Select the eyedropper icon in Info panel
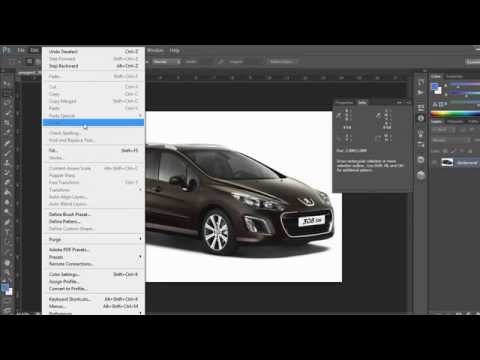 coord(339,116)
